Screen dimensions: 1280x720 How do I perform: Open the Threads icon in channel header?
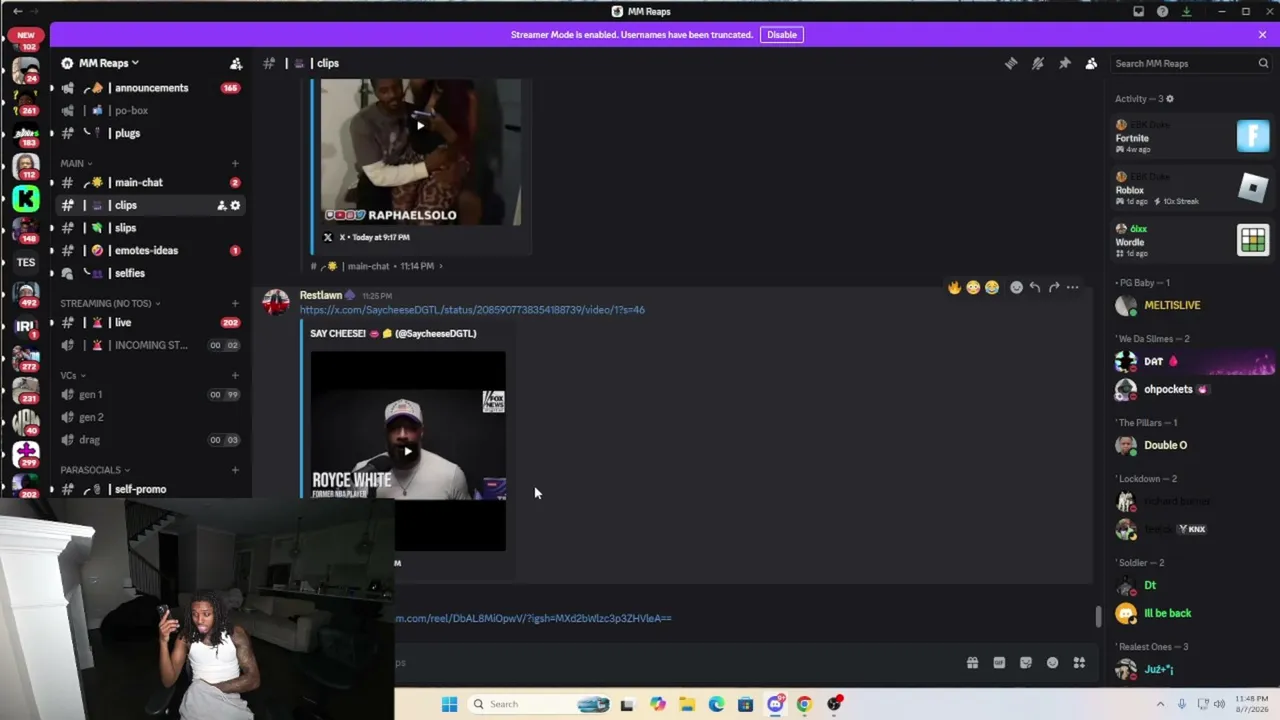pos(1011,63)
